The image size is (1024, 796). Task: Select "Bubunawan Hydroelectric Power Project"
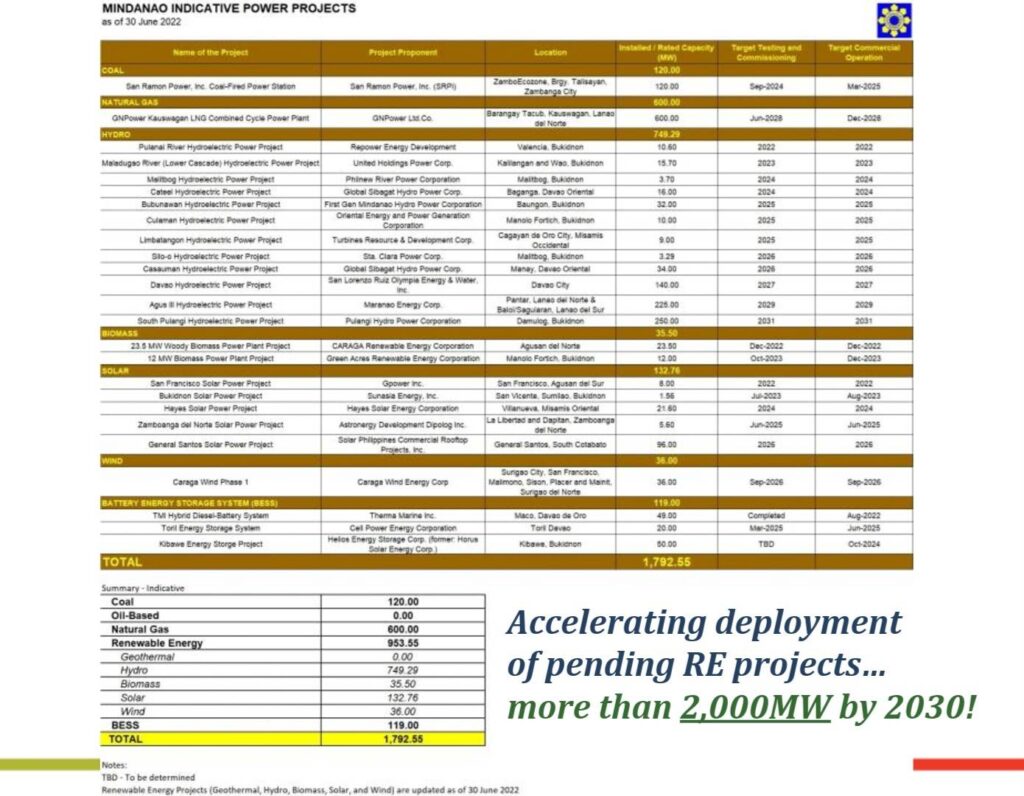click(x=210, y=204)
